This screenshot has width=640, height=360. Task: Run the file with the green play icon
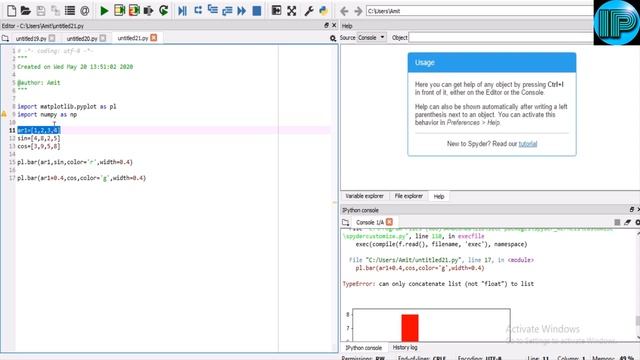pyautogui.click(x=104, y=11)
